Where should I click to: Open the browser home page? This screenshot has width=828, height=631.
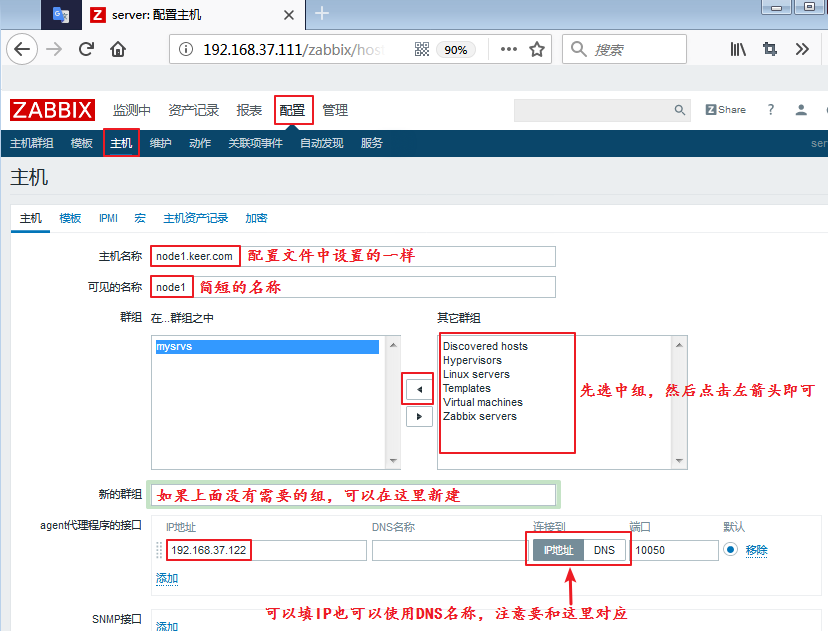pyautogui.click(x=118, y=49)
